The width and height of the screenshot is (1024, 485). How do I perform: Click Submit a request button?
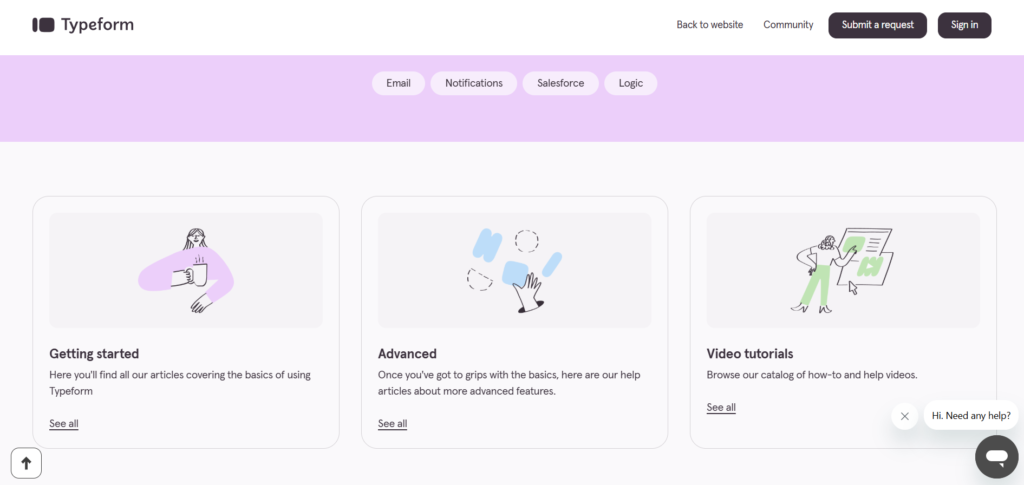[x=878, y=25]
